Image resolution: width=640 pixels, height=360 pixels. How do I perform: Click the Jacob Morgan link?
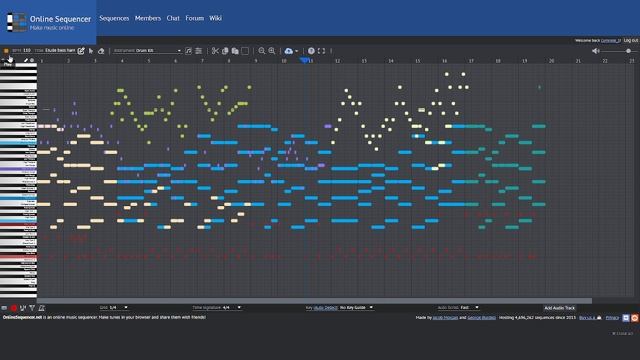pos(445,318)
